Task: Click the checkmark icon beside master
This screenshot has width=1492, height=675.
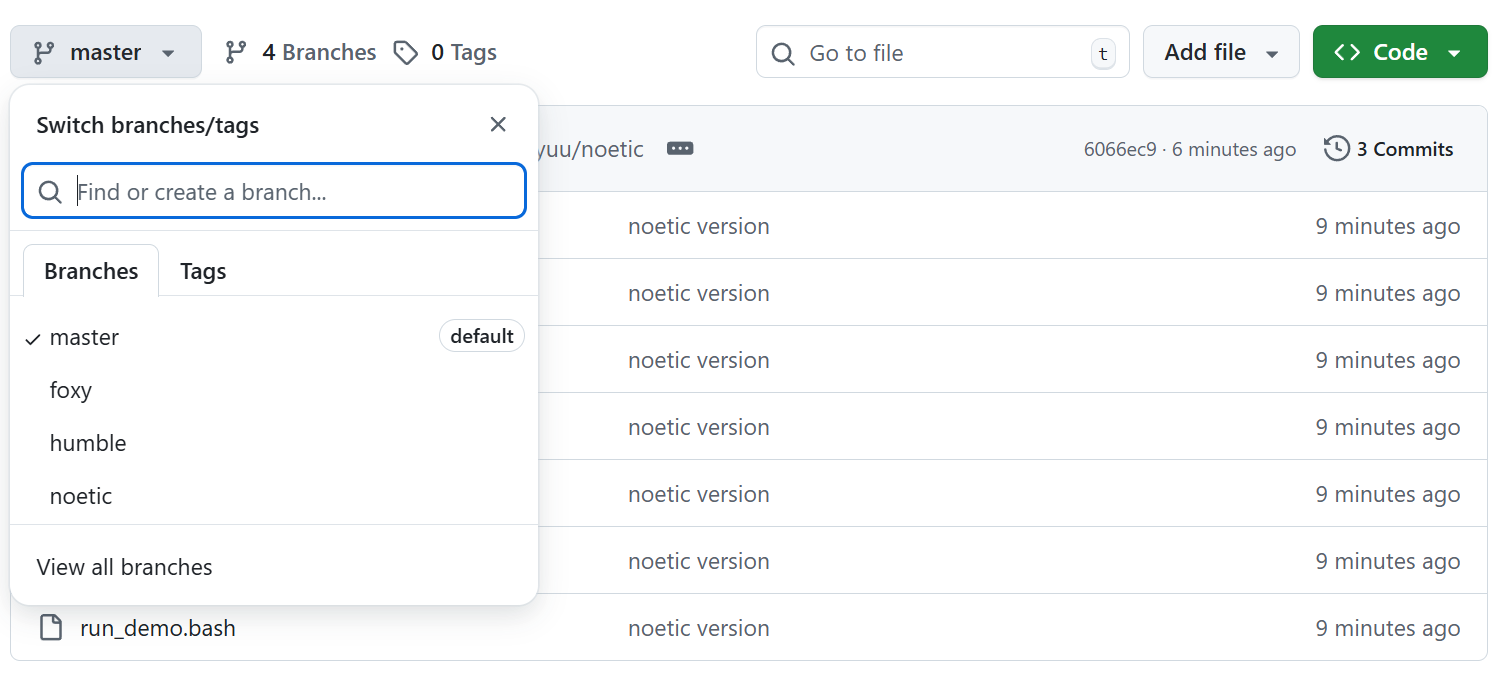Action: pyautogui.click(x=33, y=338)
